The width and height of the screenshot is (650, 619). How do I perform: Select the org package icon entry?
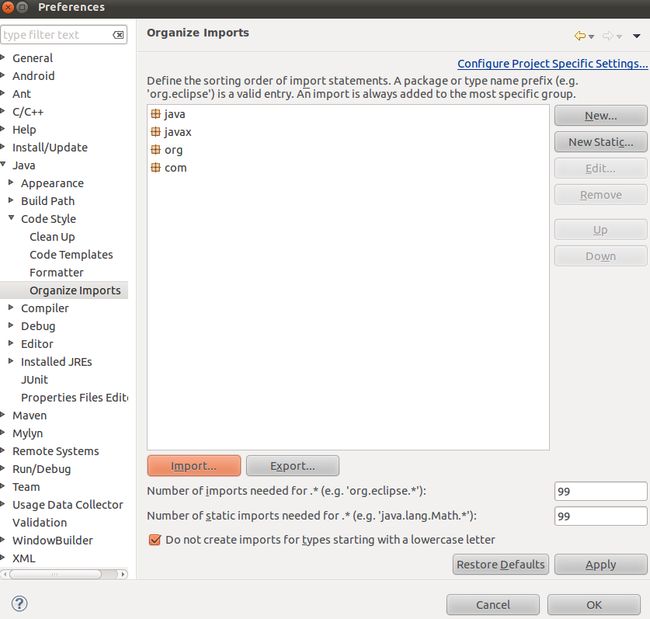pyautogui.click(x=155, y=150)
